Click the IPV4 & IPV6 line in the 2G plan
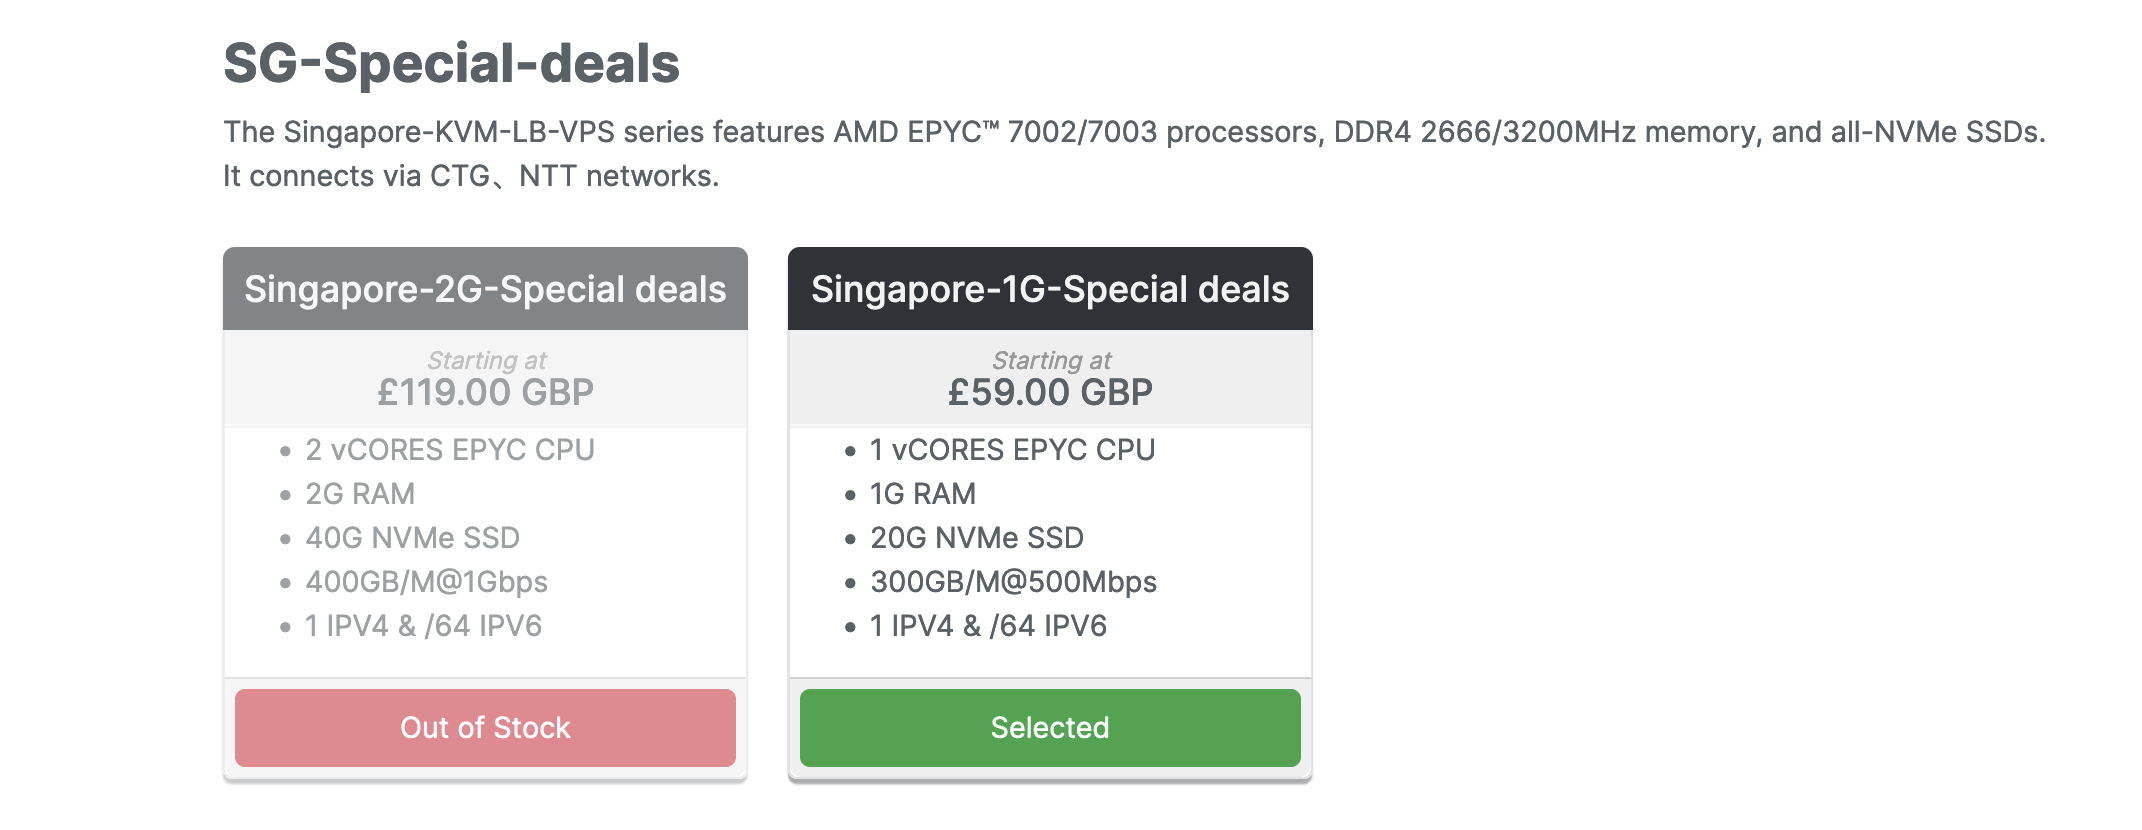This screenshot has height=830, width=2142. tap(423, 626)
